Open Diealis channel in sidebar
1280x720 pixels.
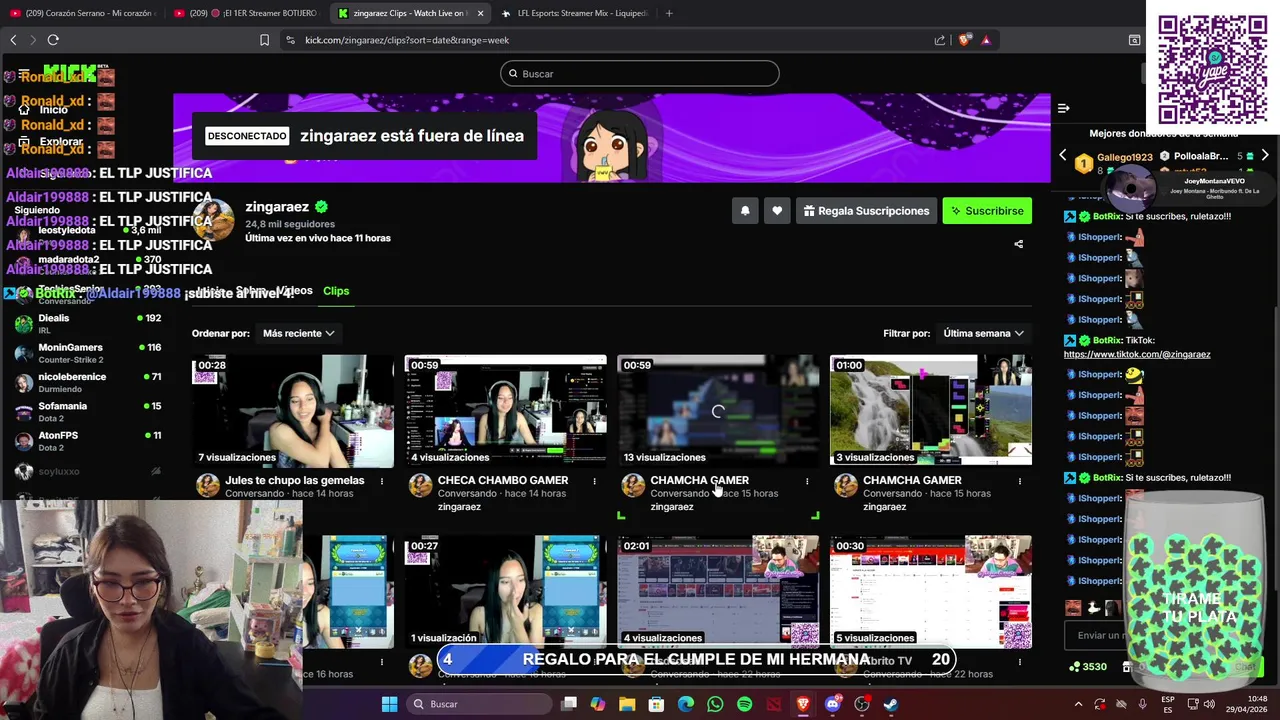[87, 323]
